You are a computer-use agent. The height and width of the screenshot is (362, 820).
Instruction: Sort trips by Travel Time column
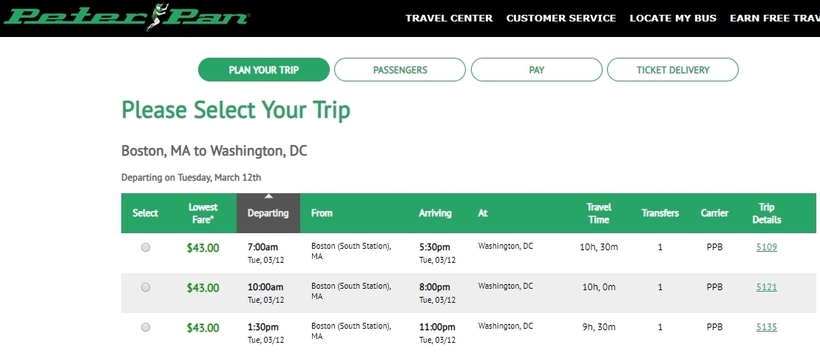pyautogui.click(x=599, y=213)
